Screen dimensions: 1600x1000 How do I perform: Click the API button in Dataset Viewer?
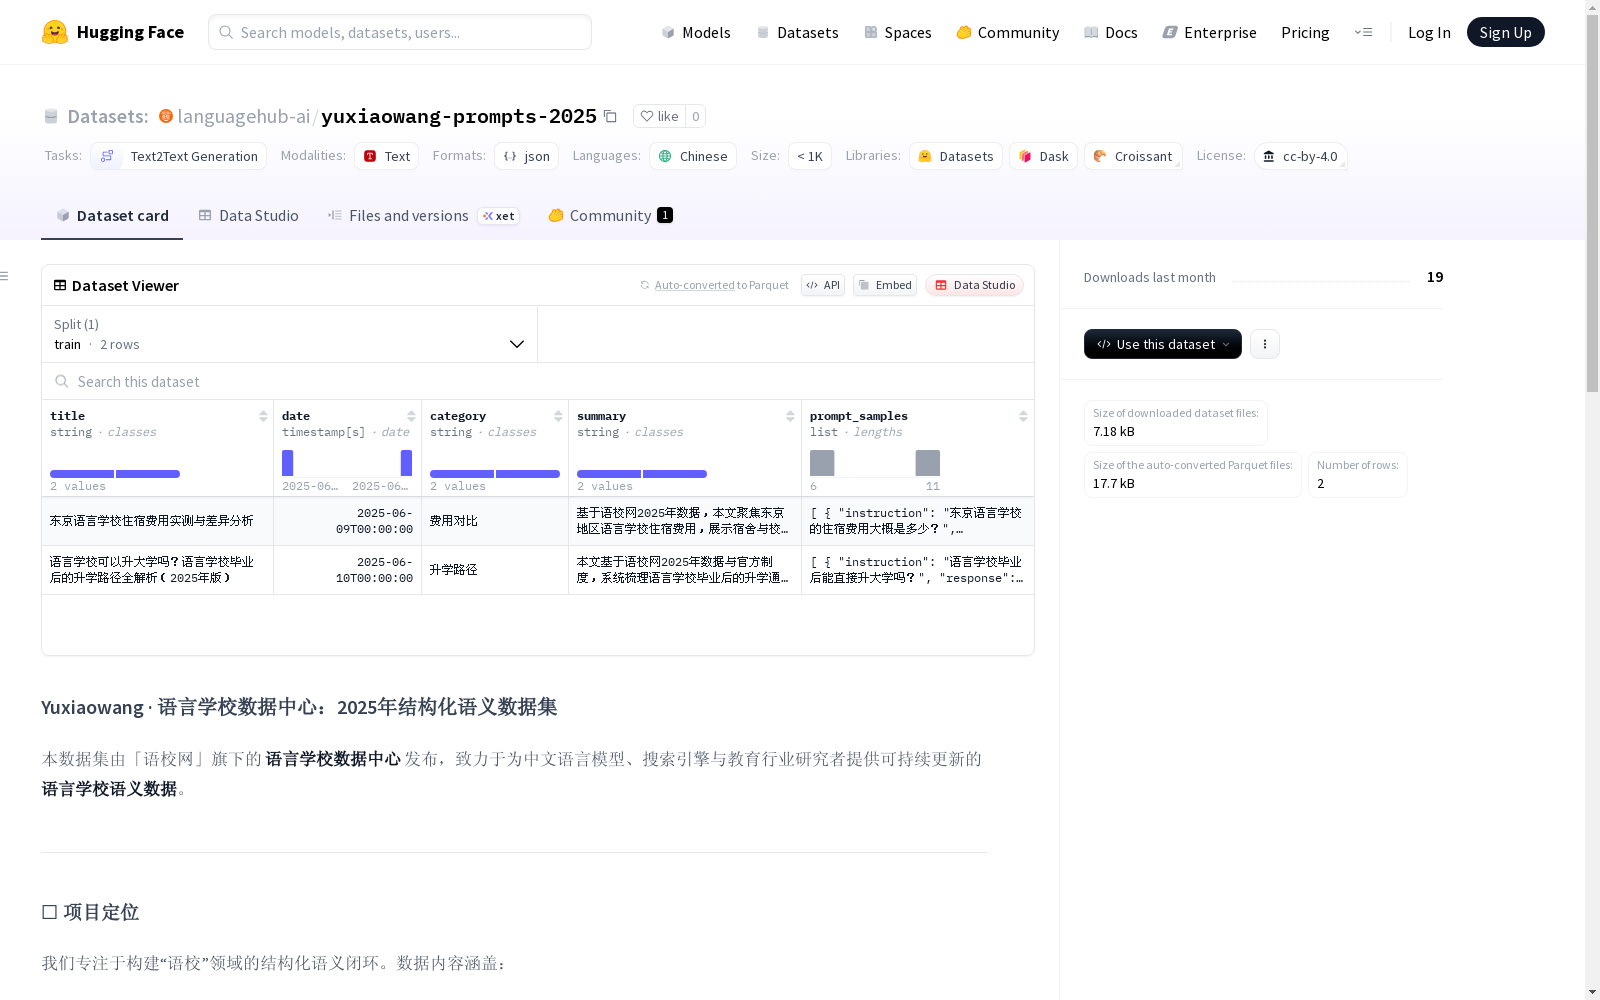(x=823, y=285)
